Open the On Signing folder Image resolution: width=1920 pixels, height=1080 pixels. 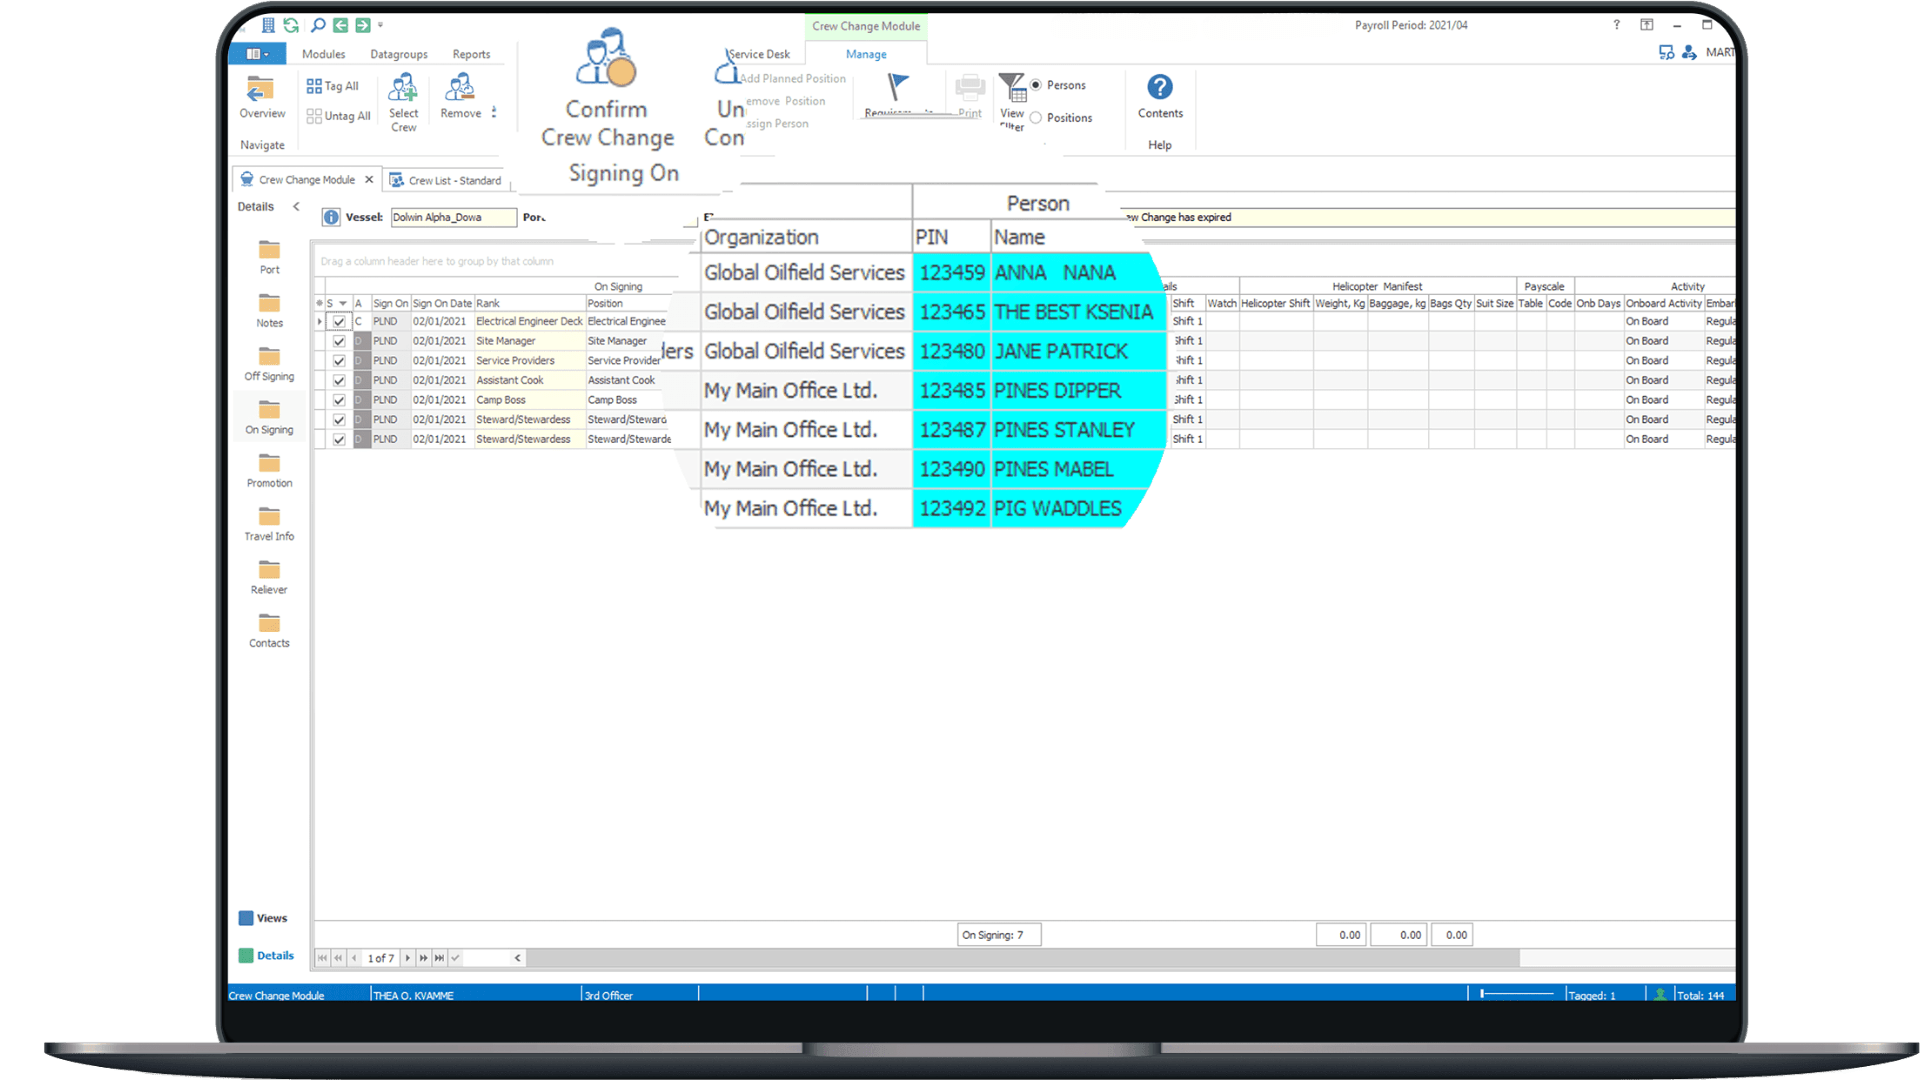(x=269, y=418)
